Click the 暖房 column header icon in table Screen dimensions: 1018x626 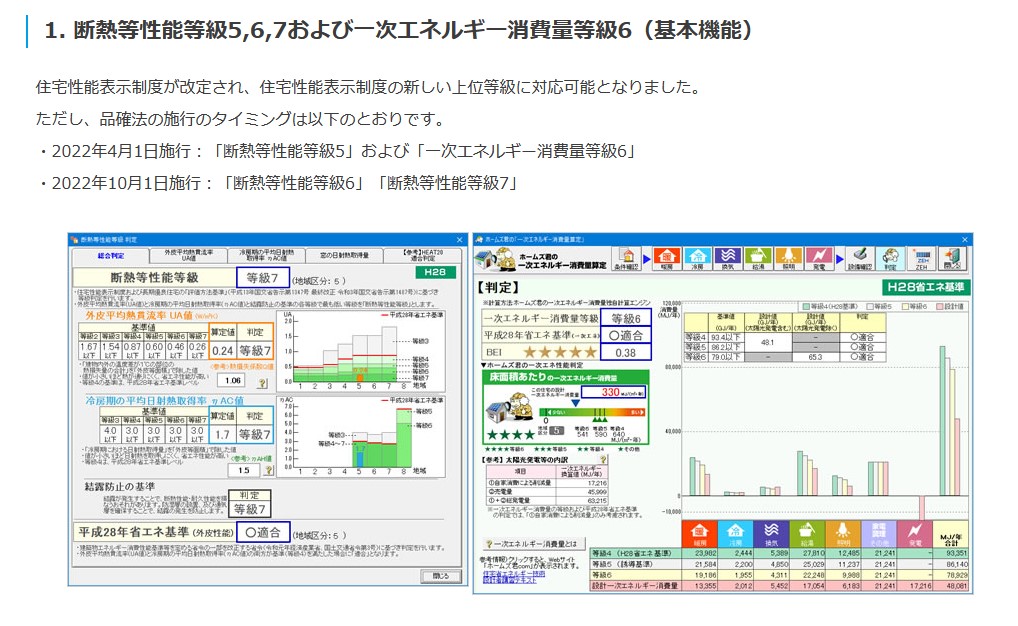699,533
